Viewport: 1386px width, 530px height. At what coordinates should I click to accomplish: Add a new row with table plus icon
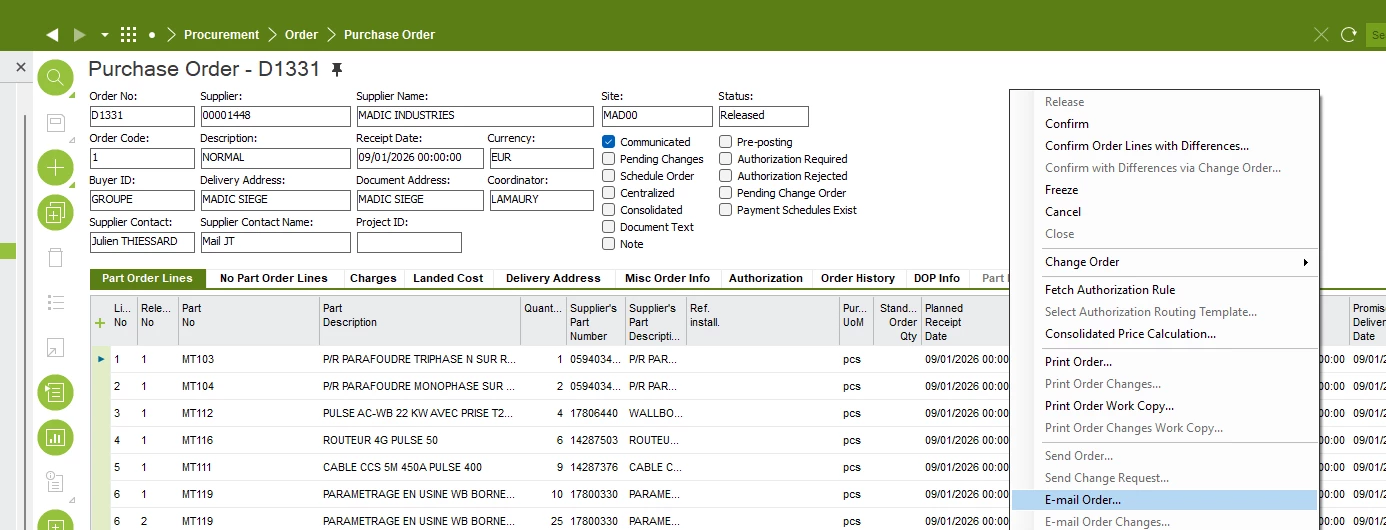99,323
